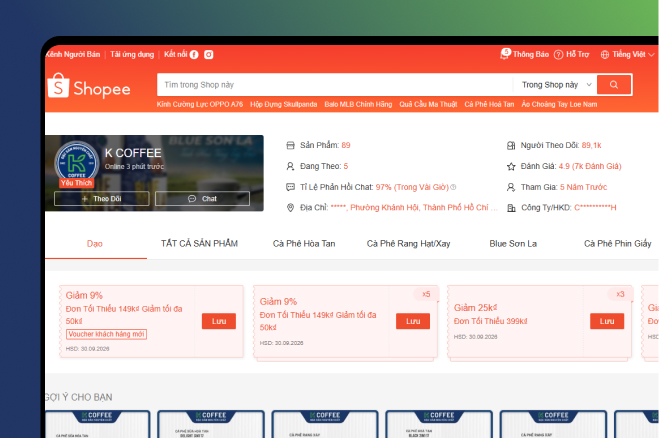Click the Đánh Giá star icon
659x438 pixels.
click(x=511, y=166)
